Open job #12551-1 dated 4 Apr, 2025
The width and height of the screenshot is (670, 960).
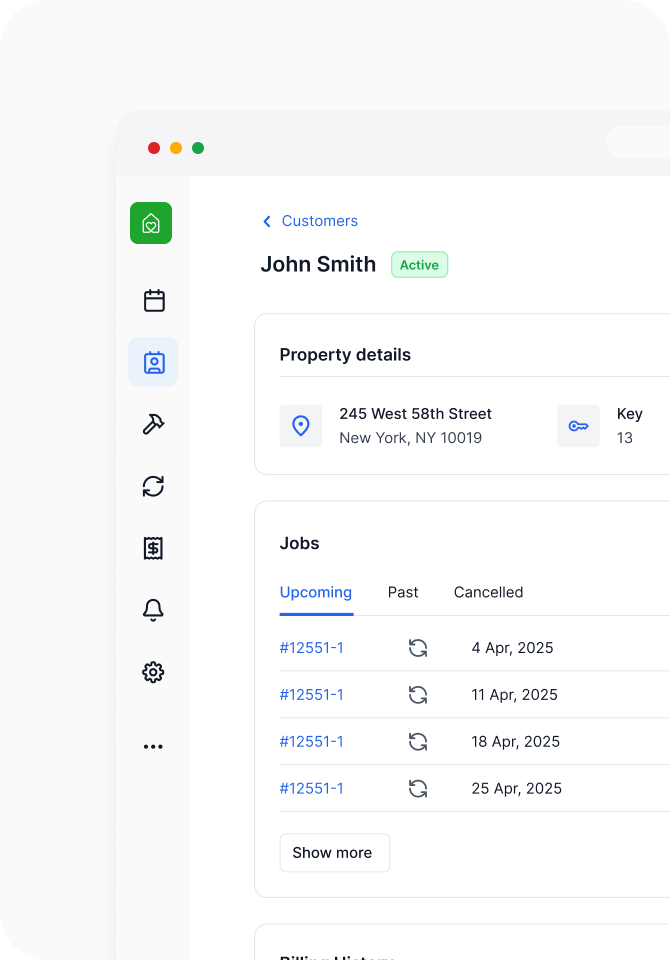312,648
